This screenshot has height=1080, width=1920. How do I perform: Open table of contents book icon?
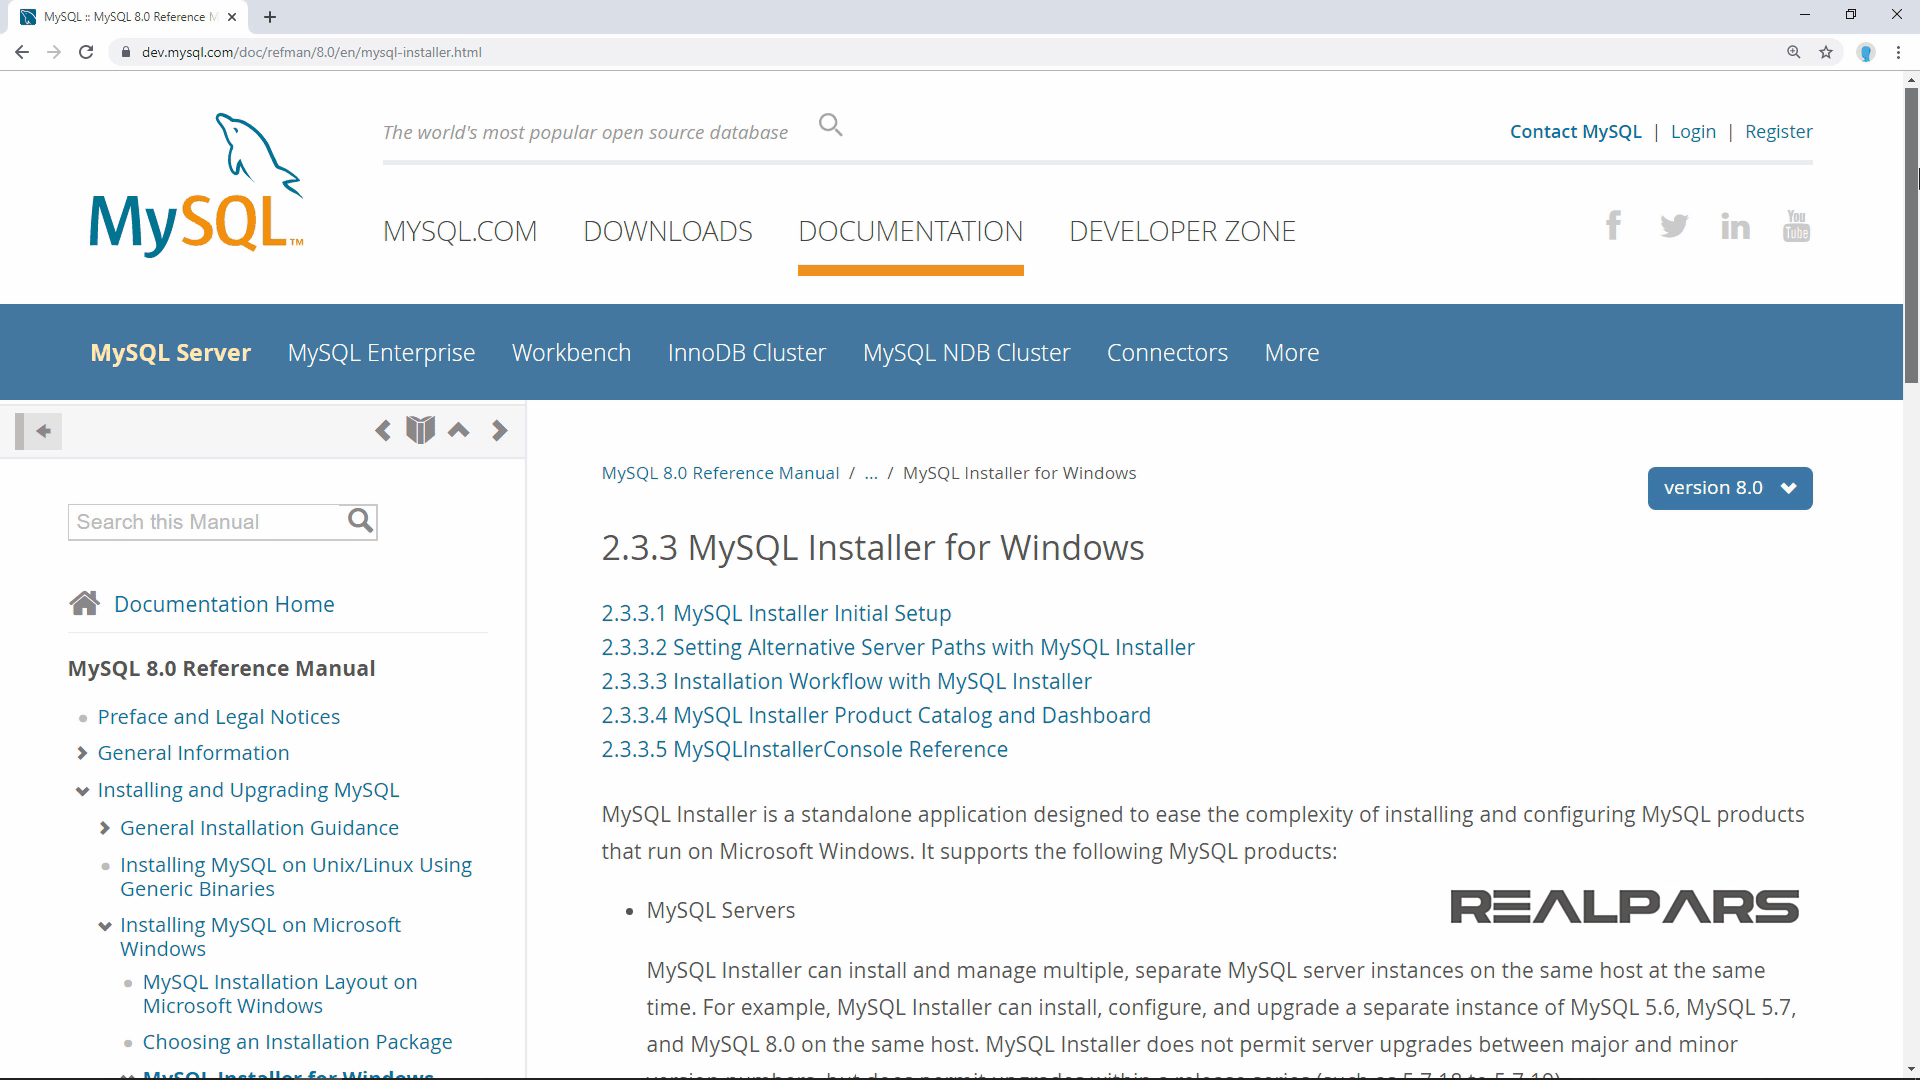click(x=420, y=430)
